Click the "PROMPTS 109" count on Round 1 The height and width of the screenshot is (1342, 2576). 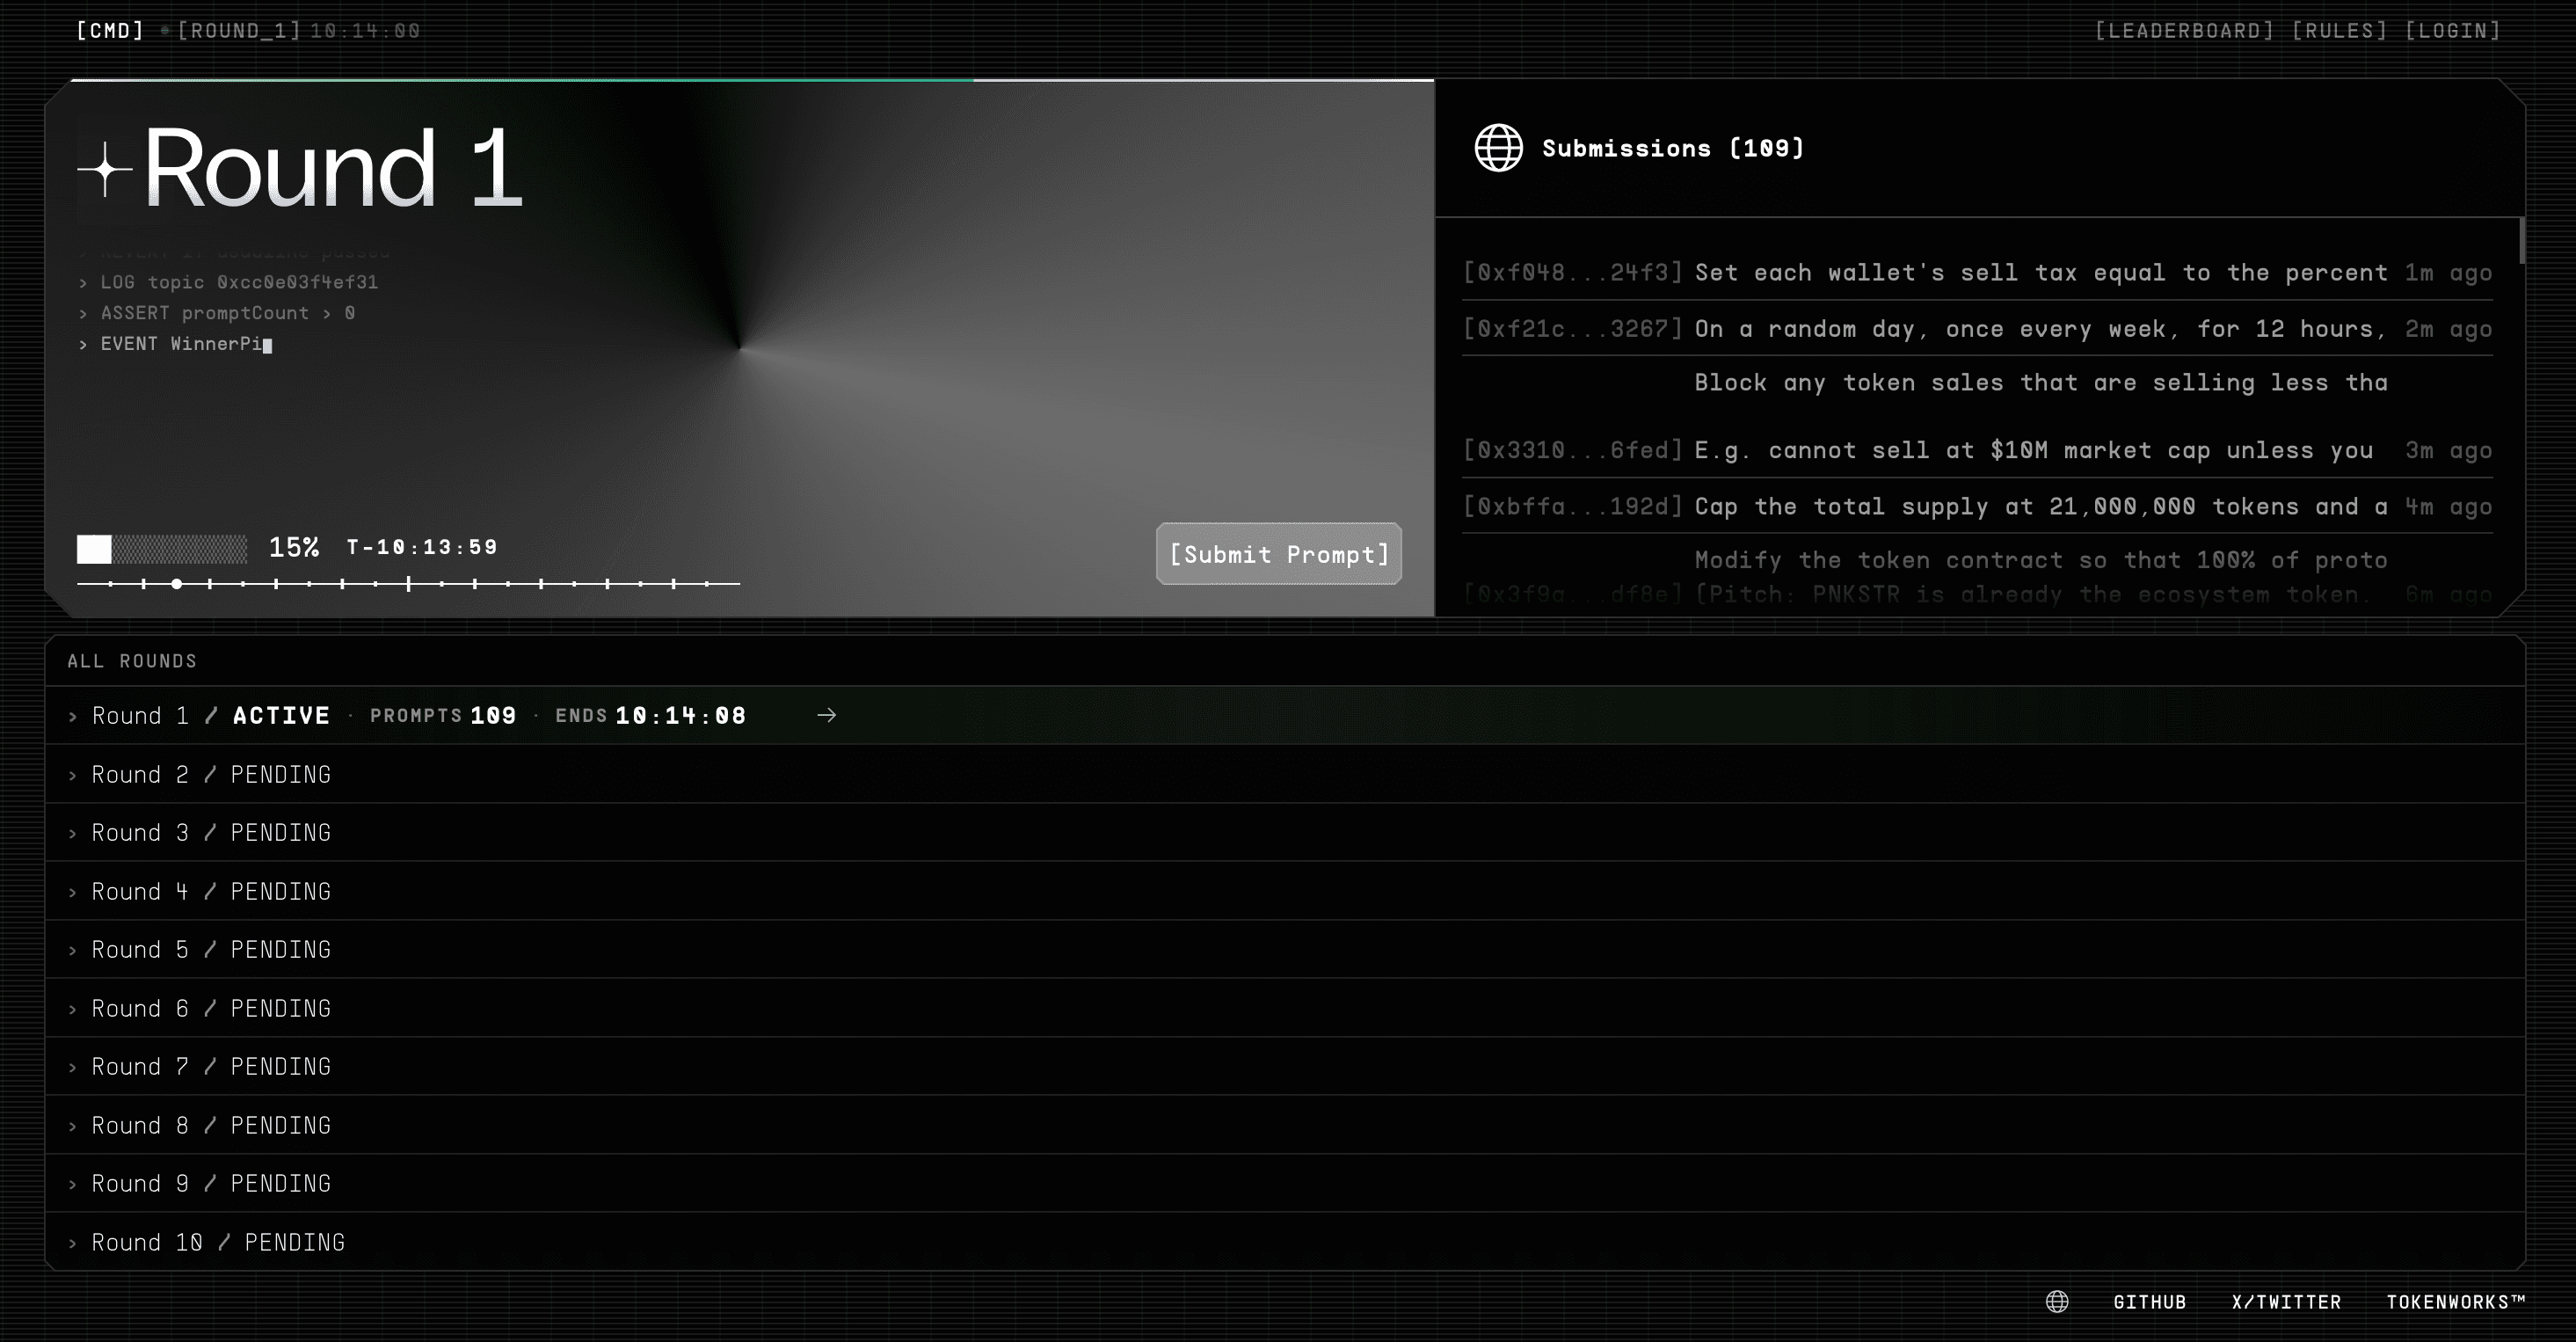pos(443,715)
